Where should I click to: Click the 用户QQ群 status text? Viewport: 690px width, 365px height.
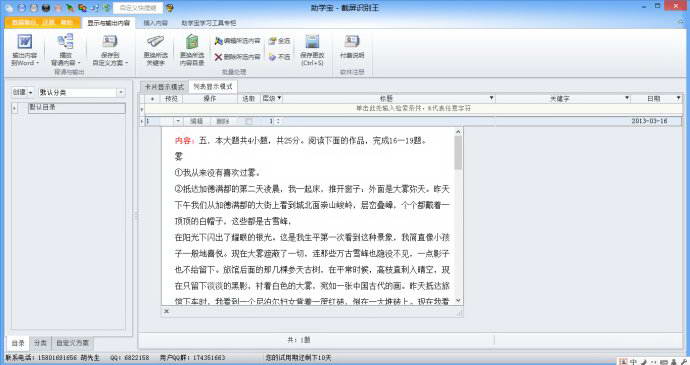tap(192, 358)
